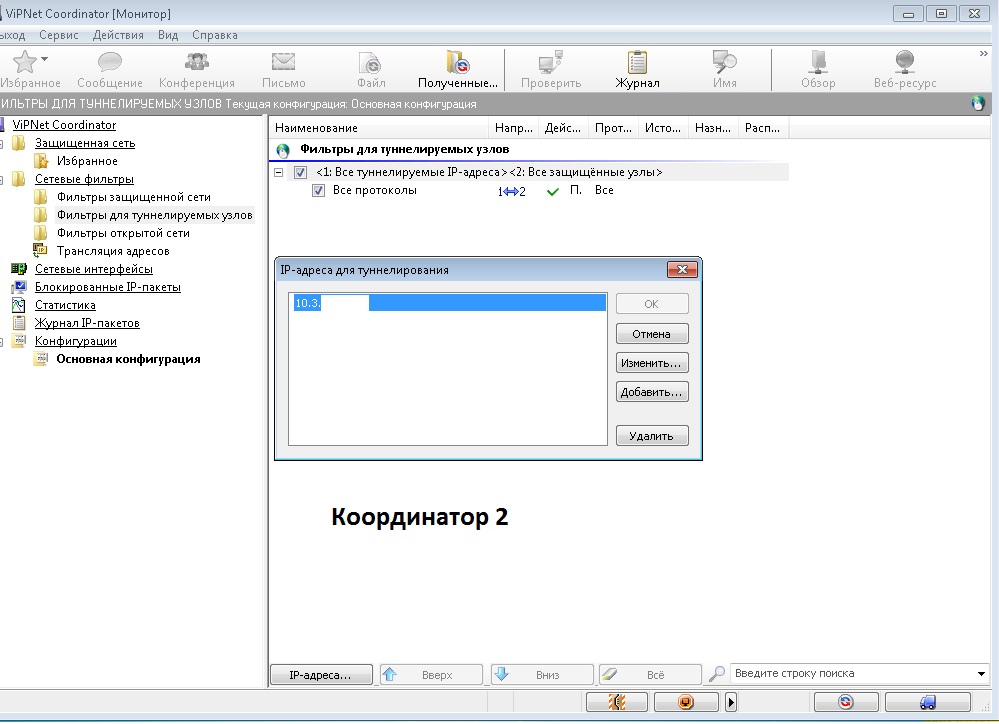The width and height of the screenshot is (999, 724).
Task: Select Защищенная сеть in the tree
Action: pyautogui.click(x=85, y=143)
